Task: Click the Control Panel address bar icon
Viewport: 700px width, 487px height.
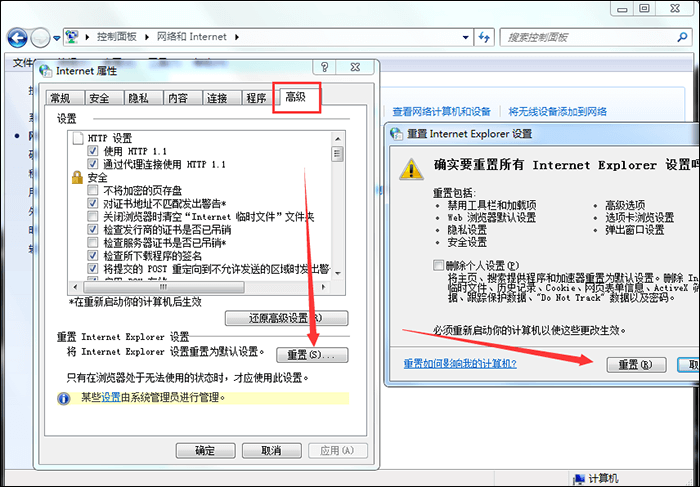Action: click(72, 37)
